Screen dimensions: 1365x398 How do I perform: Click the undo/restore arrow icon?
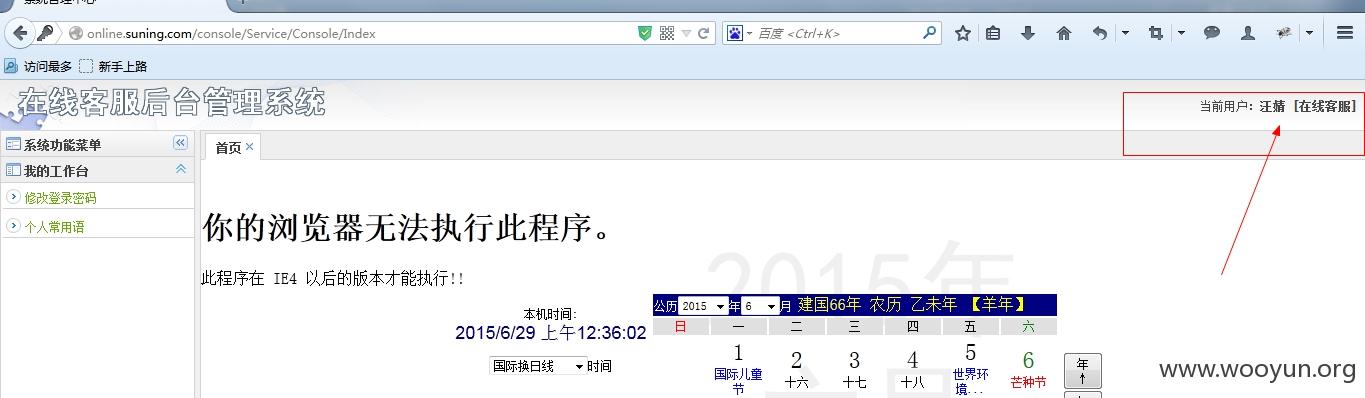[1100, 33]
